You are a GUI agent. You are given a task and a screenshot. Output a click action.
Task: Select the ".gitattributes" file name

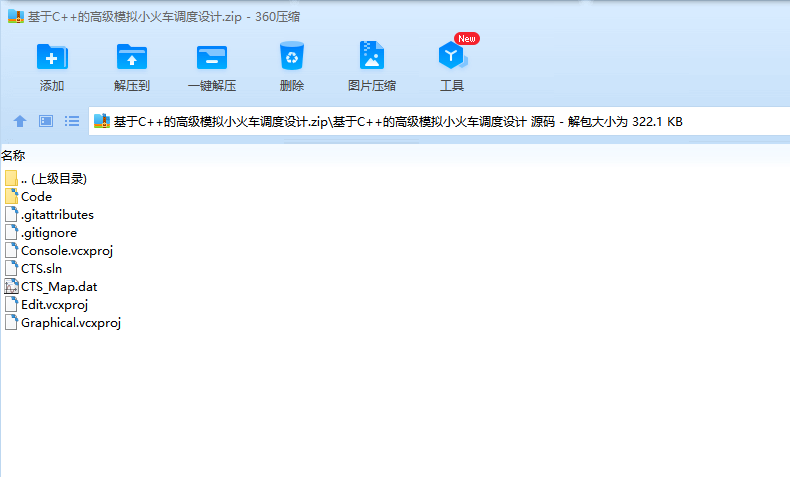[57, 215]
